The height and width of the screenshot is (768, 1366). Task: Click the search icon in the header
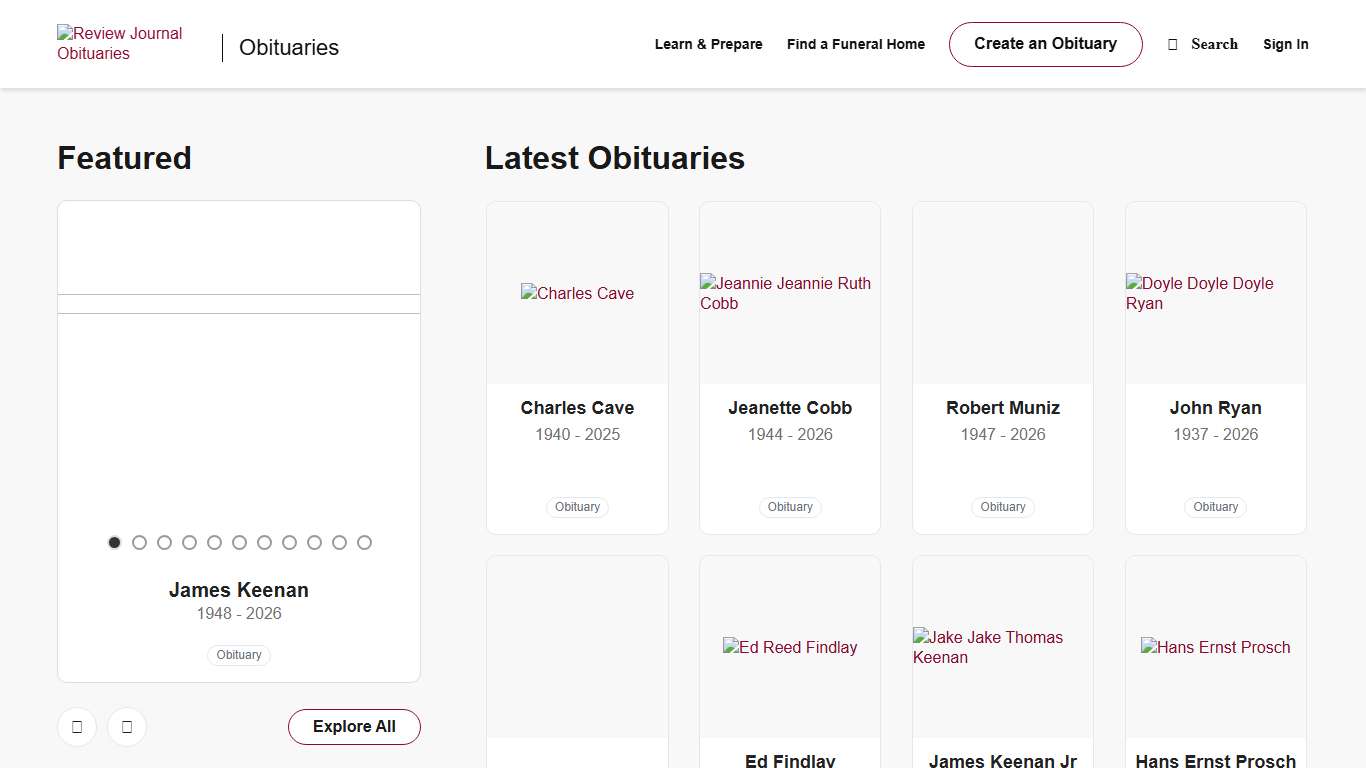click(x=1172, y=44)
